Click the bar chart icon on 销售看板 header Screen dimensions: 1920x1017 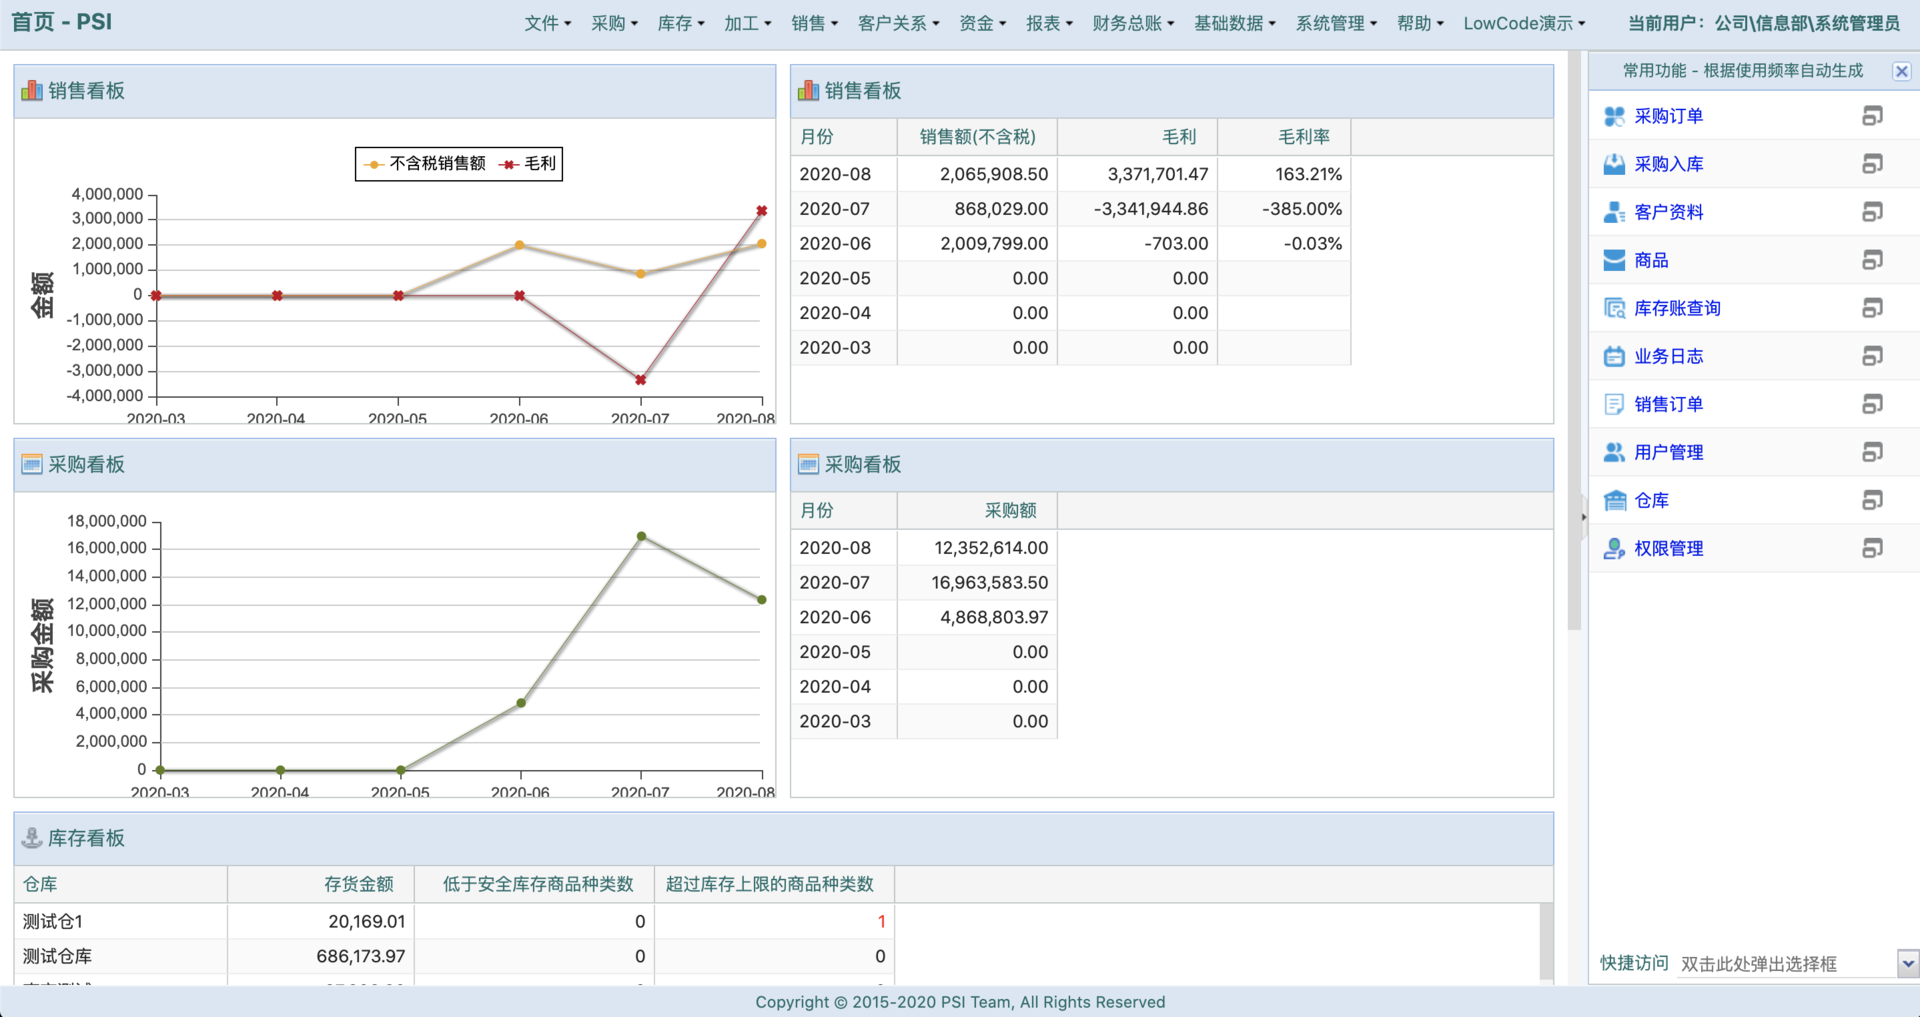(x=30, y=90)
